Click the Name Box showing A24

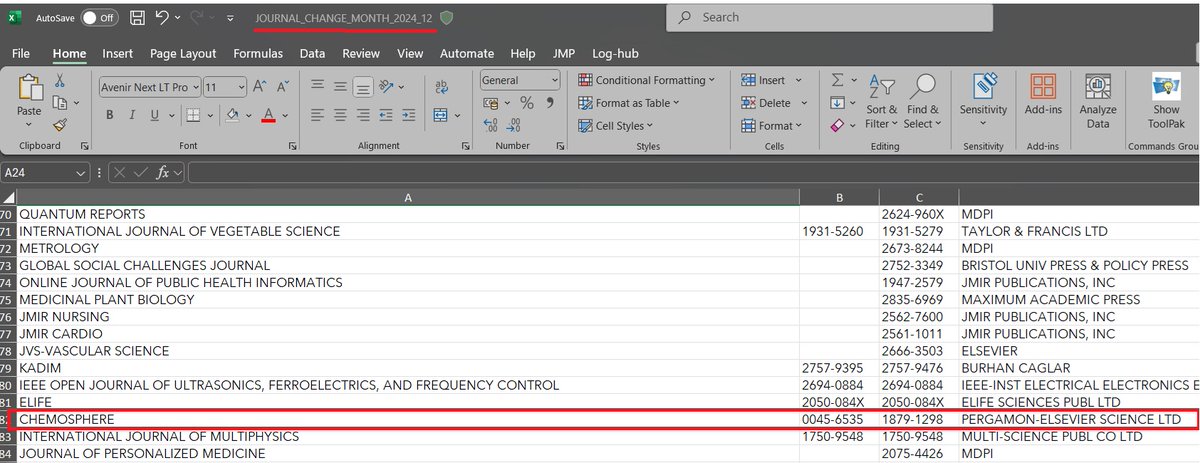pyautogui.click(x=45, y=172)
